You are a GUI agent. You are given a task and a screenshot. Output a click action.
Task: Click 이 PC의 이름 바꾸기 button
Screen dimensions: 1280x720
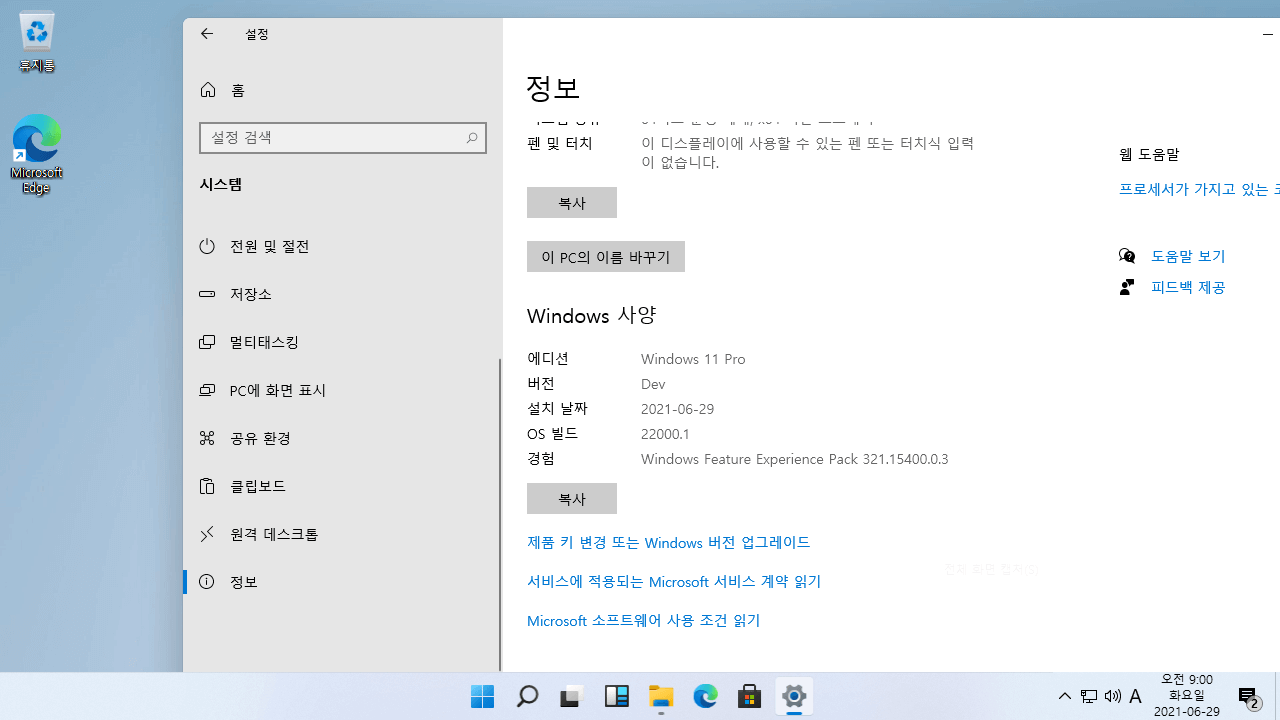point(606,257)
